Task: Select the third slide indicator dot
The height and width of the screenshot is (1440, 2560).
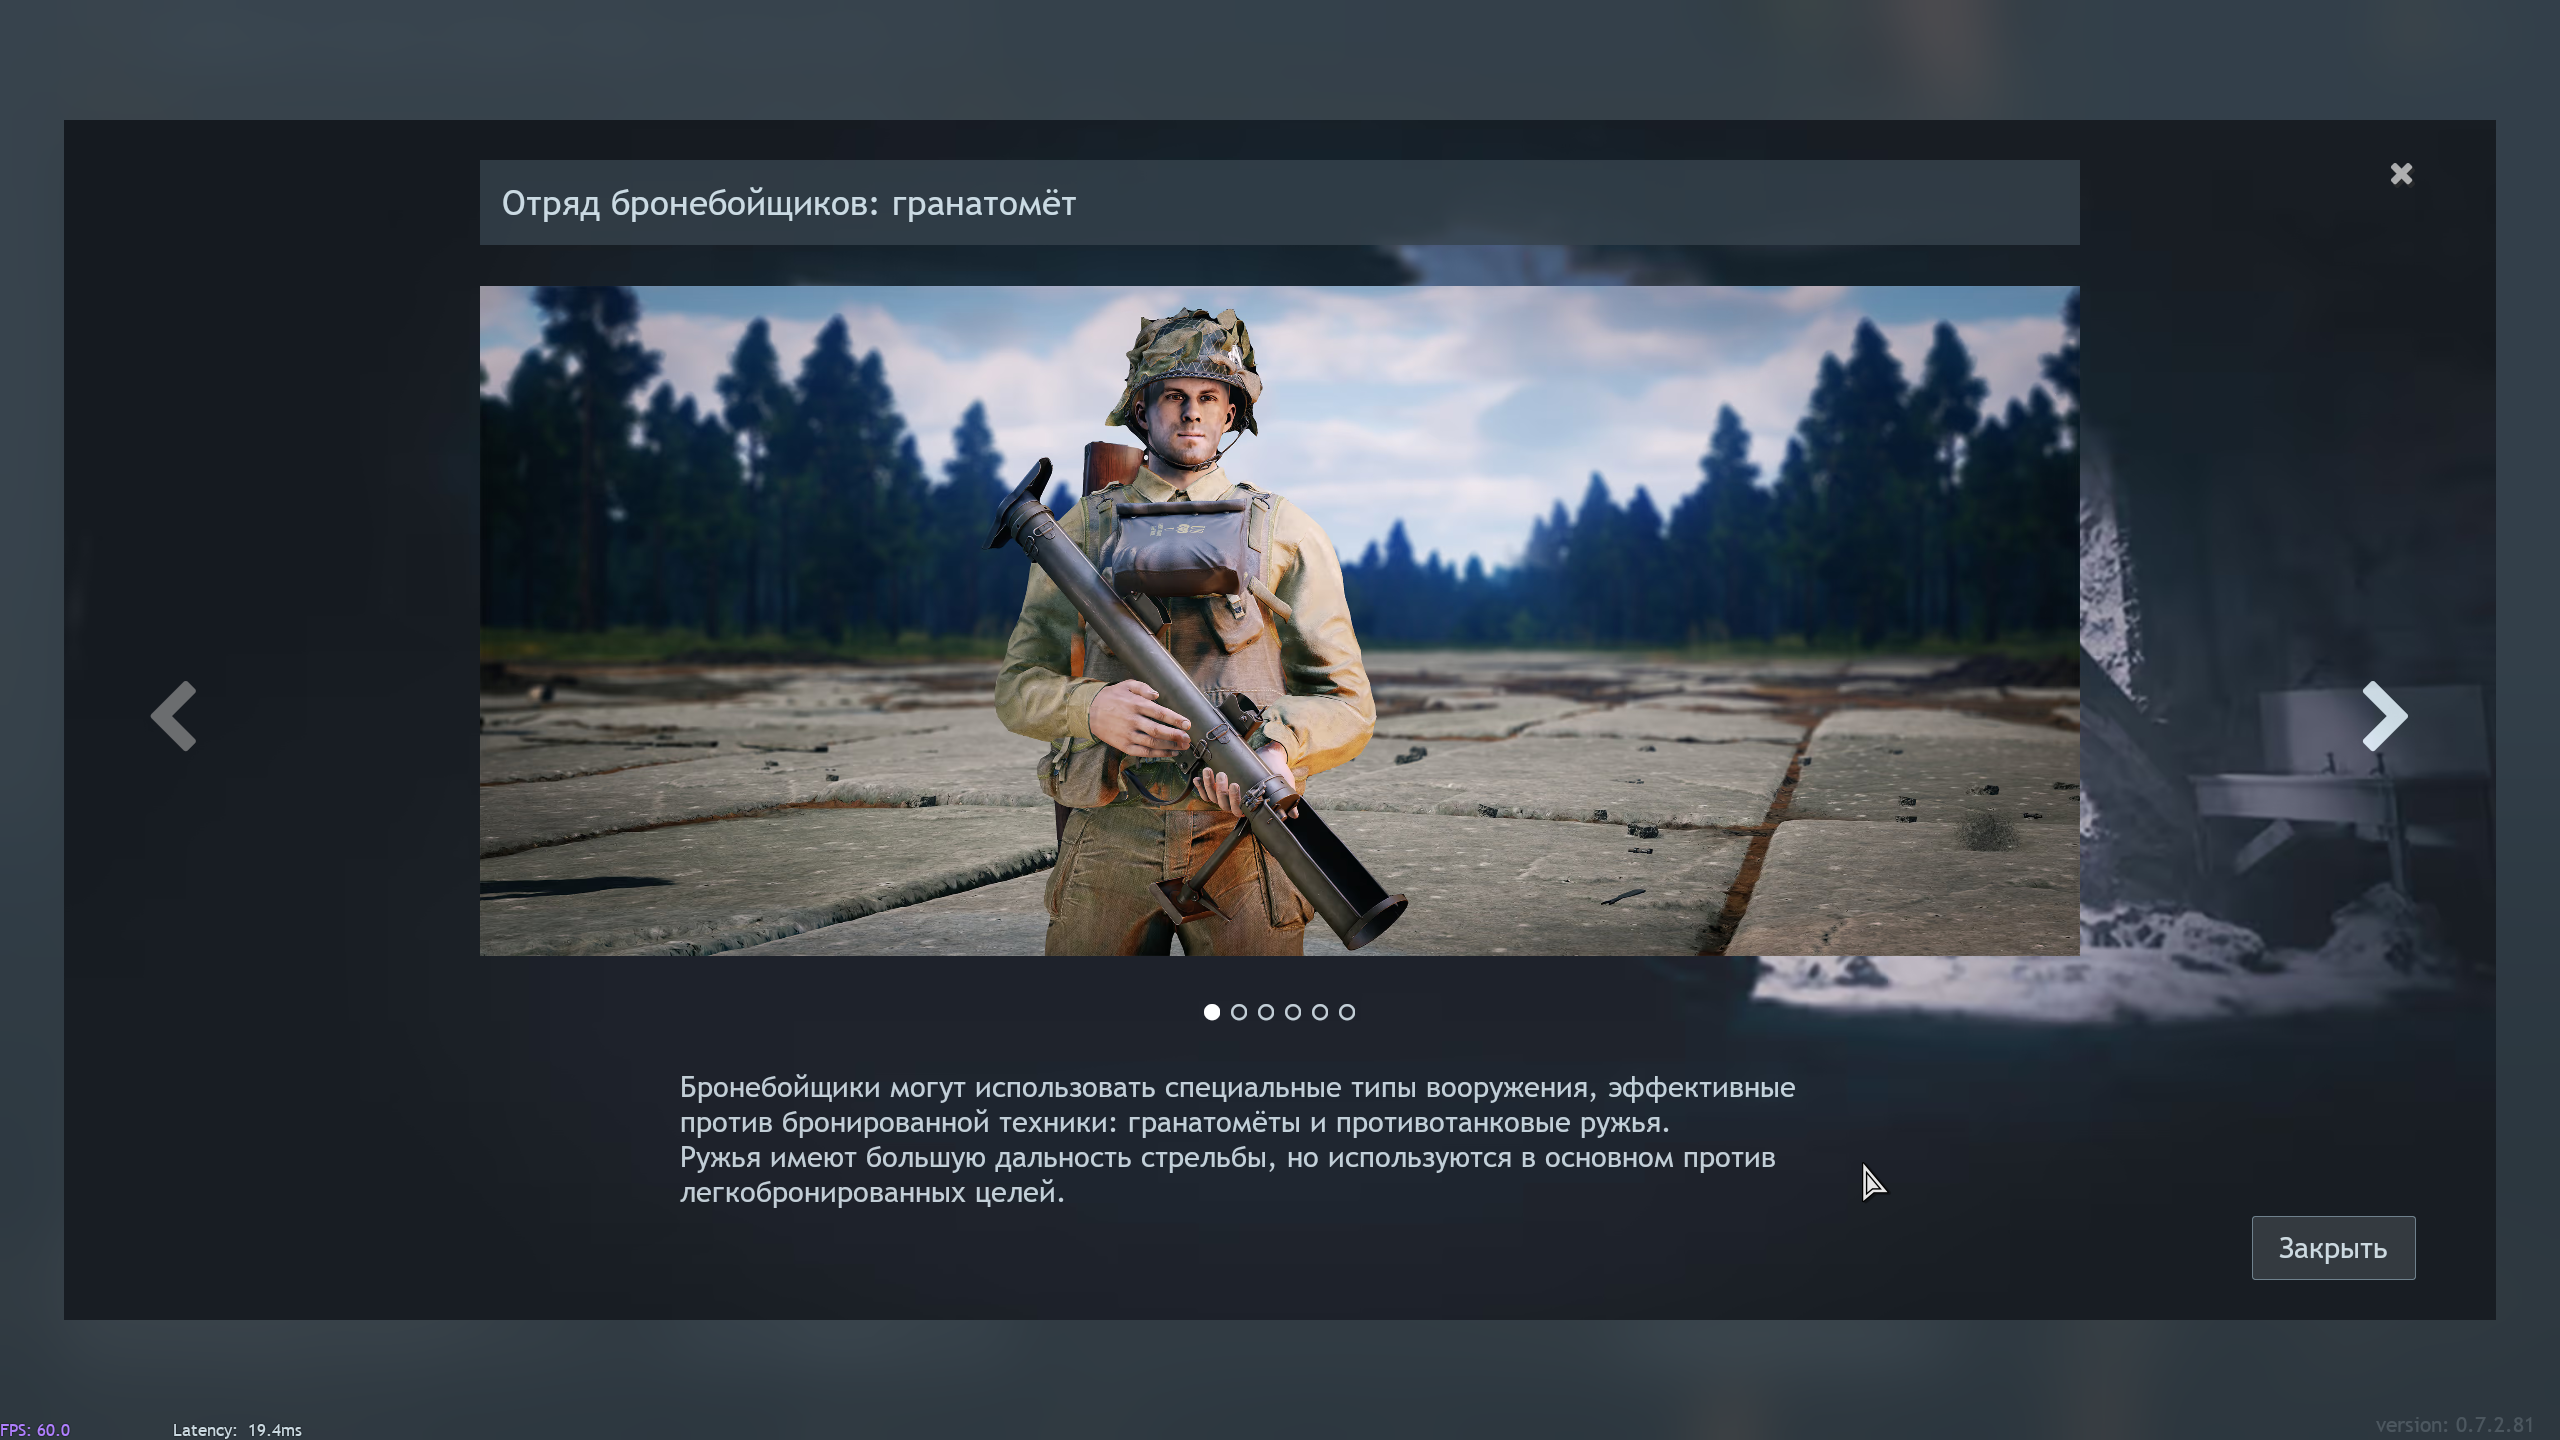Action: pyautogui.click(x=1265, y=1012)
